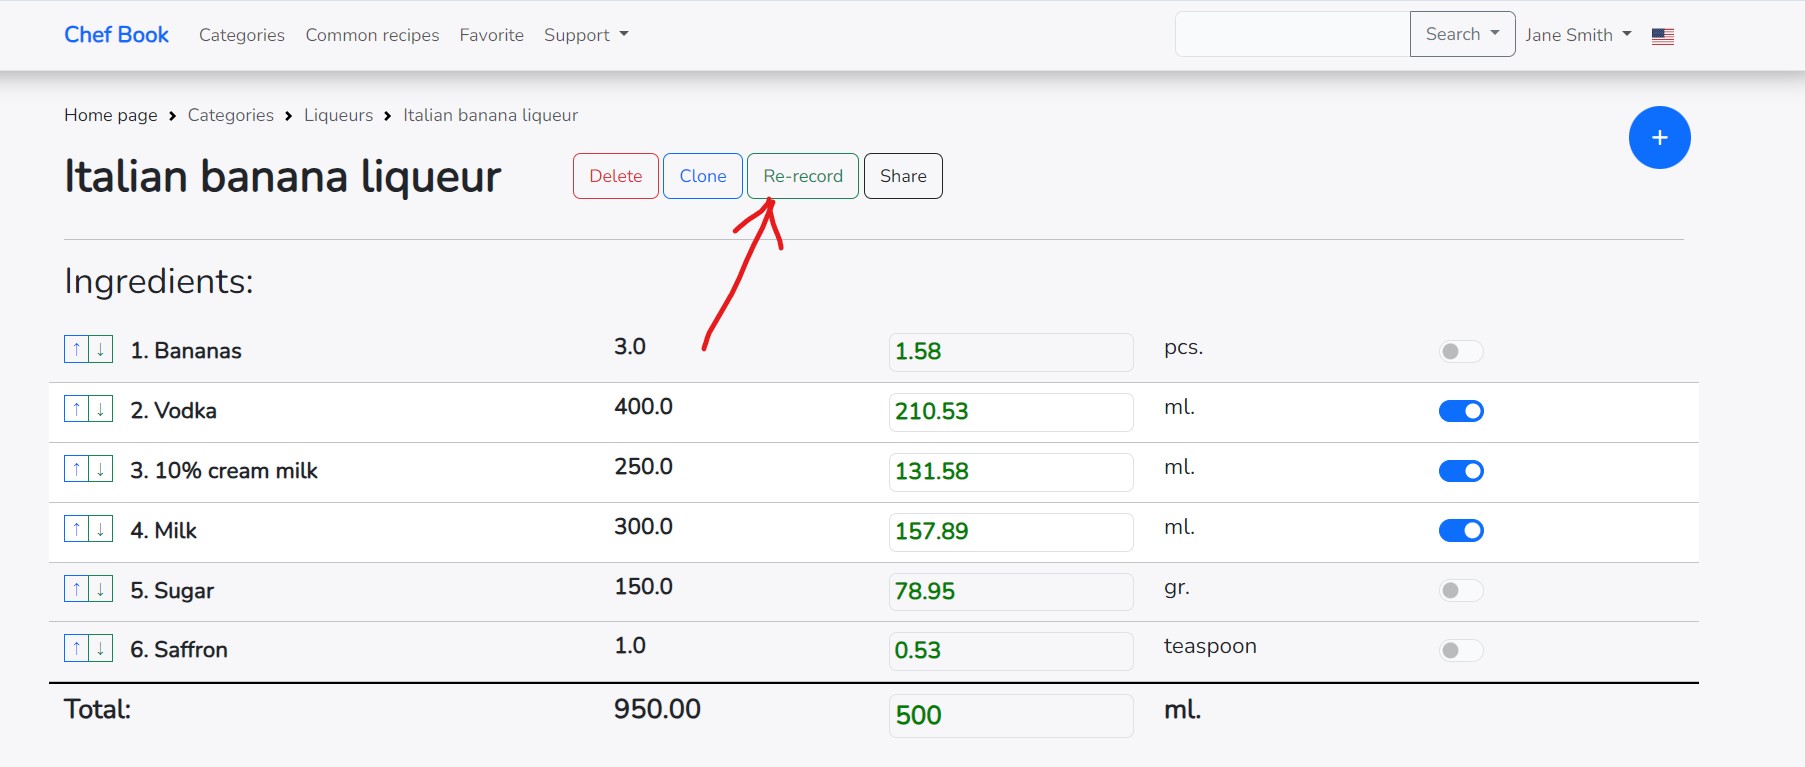Click the down arrow beside Saffron

coord(101,649)
